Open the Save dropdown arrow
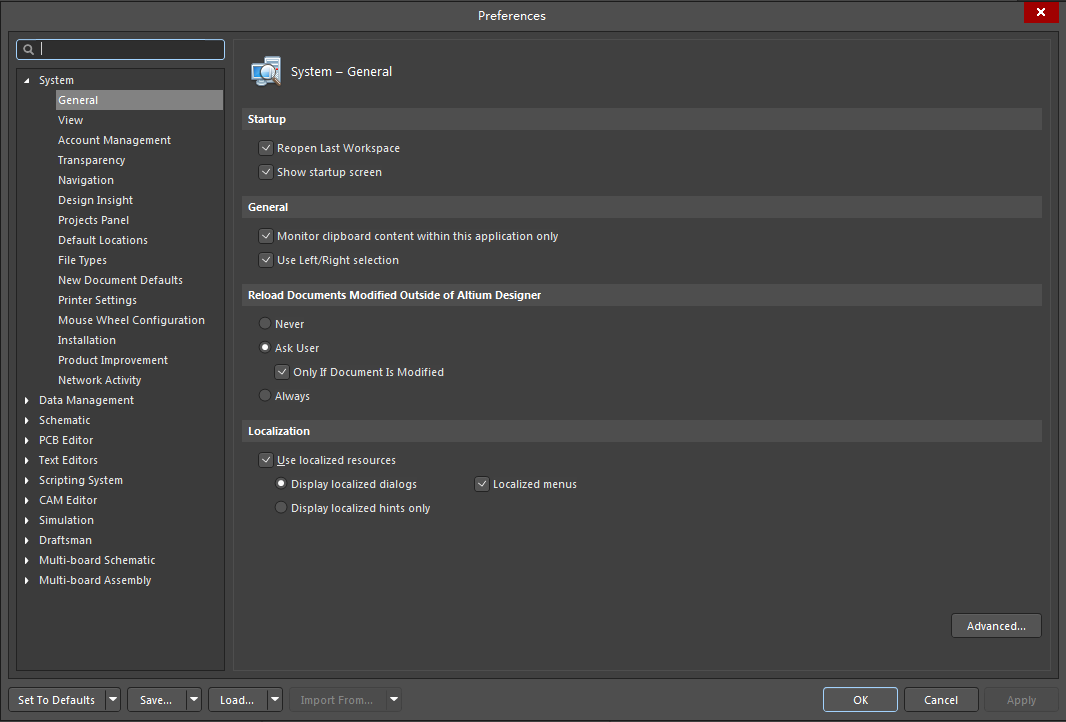 pos(194,700)
